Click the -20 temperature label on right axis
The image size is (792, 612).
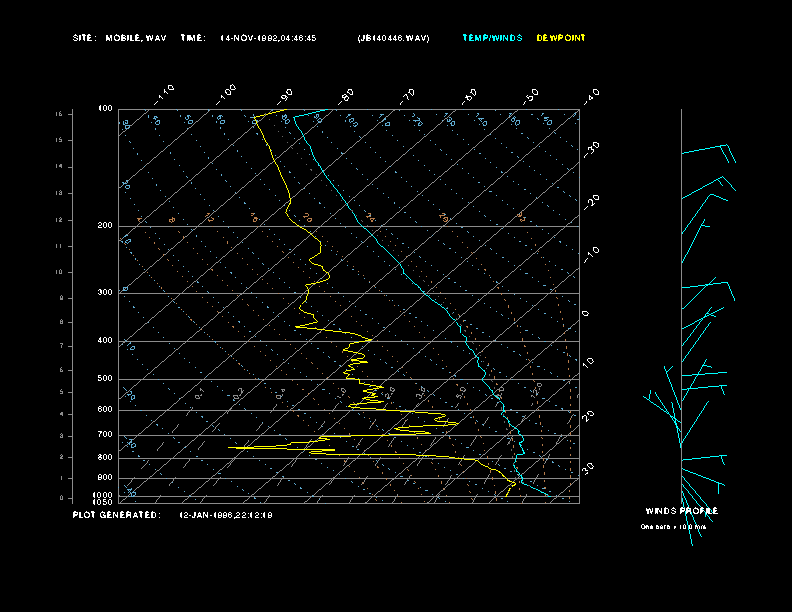[591, 202]
